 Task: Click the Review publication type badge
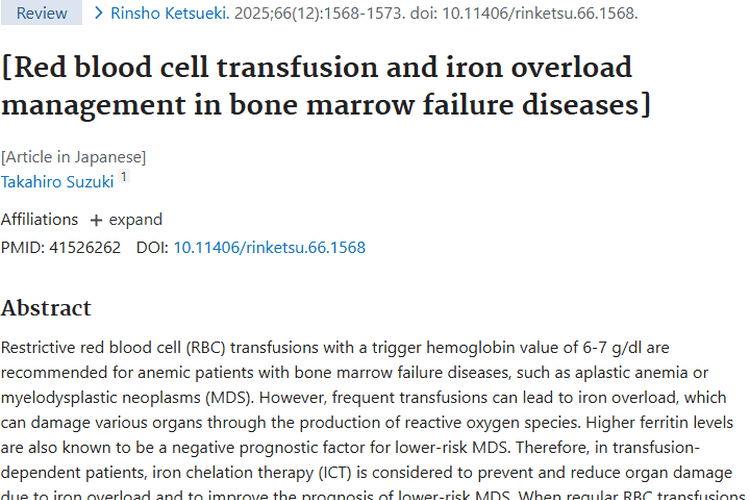pyautogui.click(x=42, y=13)
